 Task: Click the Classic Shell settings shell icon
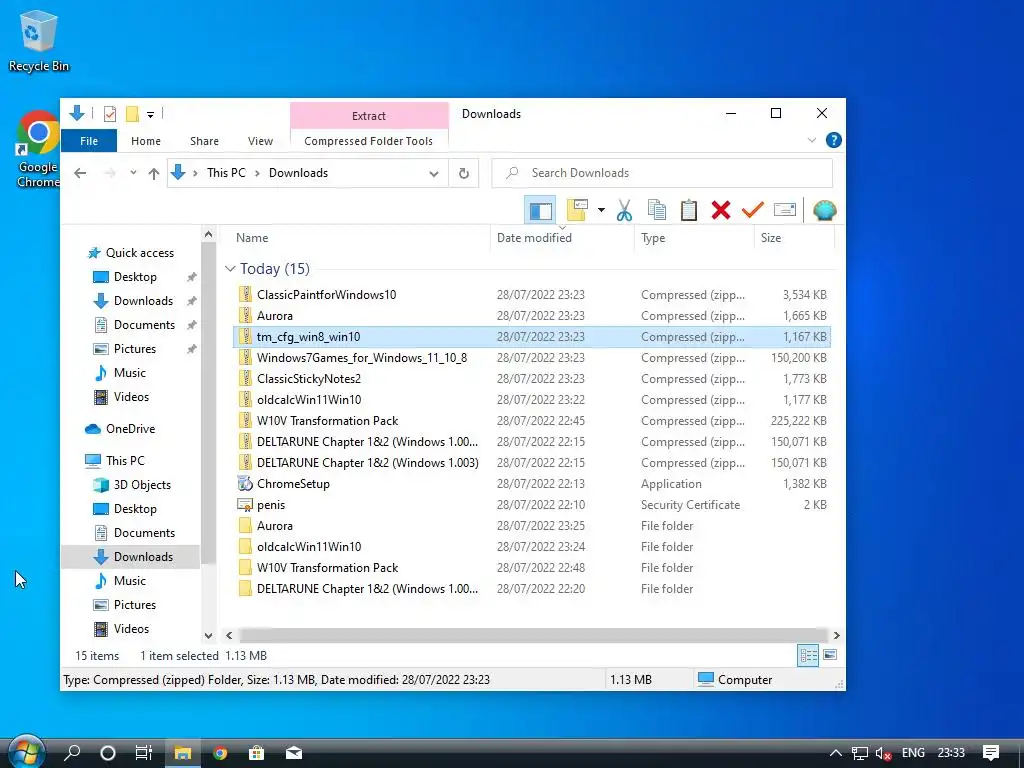[824, 210]
